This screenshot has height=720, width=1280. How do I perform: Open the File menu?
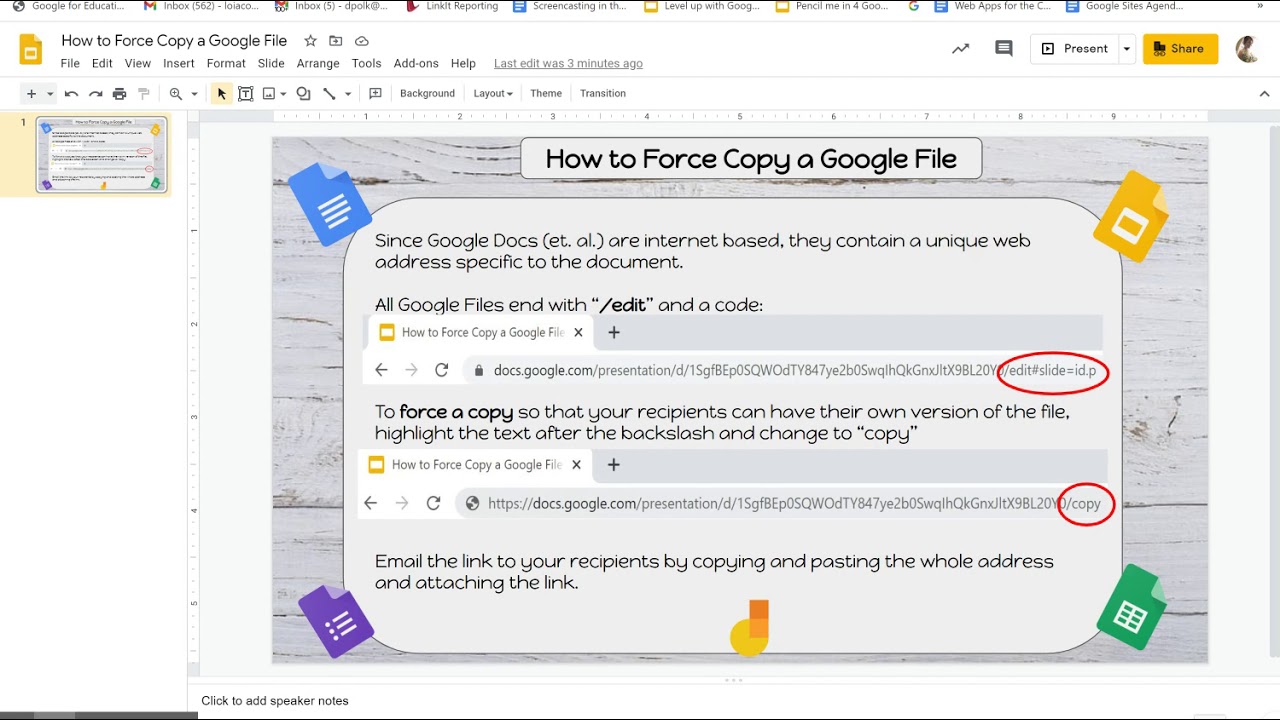(x=70, y=63)
